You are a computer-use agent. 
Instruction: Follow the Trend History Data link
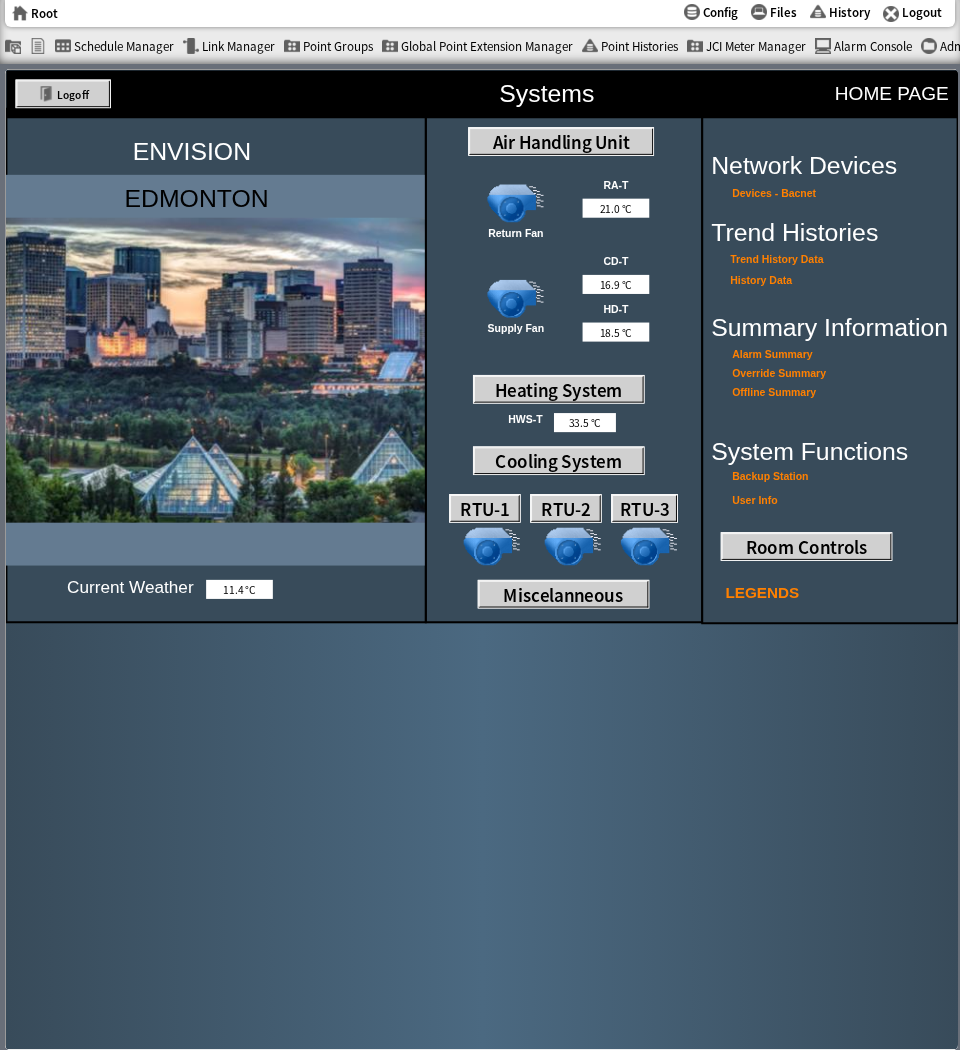coord(777,259)
